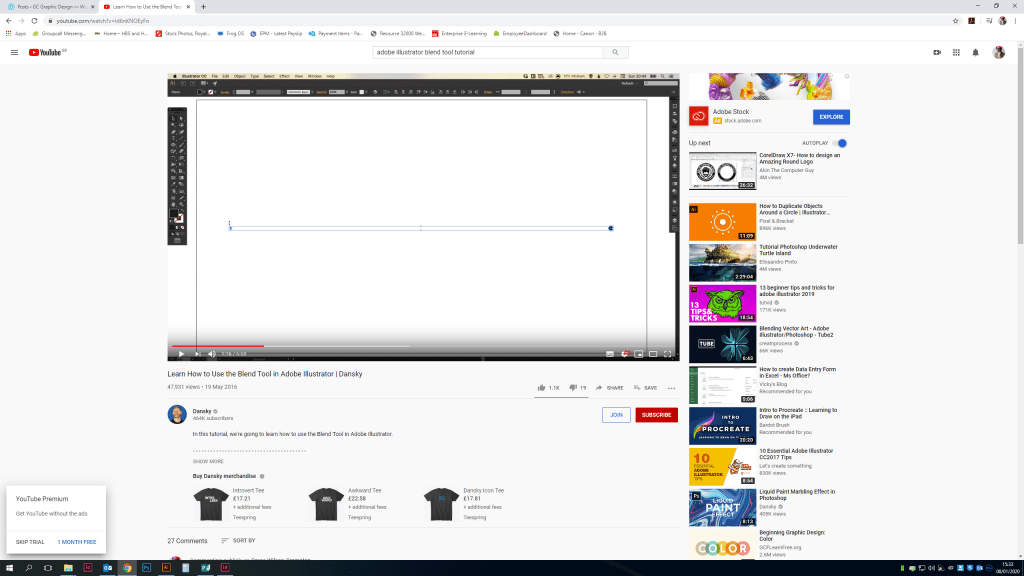Subscribe to the Dansky channel
This screenshot has height=576, width=1024.
(x=656, y=415)
